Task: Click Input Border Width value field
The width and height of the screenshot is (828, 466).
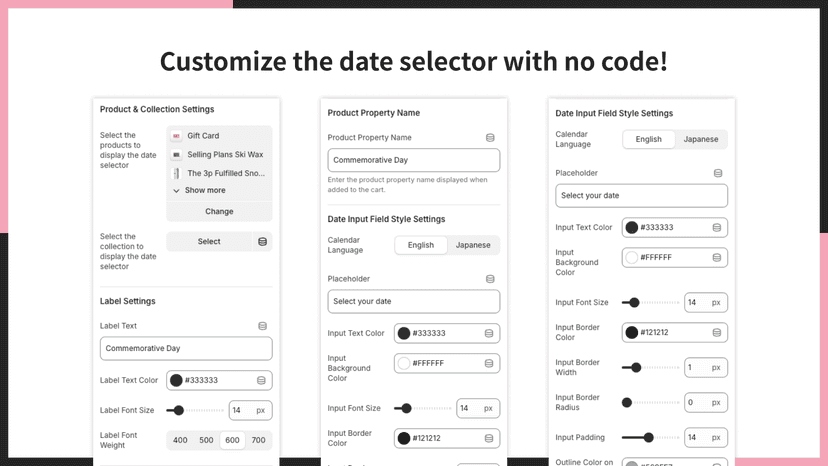Action: (705, 368)
